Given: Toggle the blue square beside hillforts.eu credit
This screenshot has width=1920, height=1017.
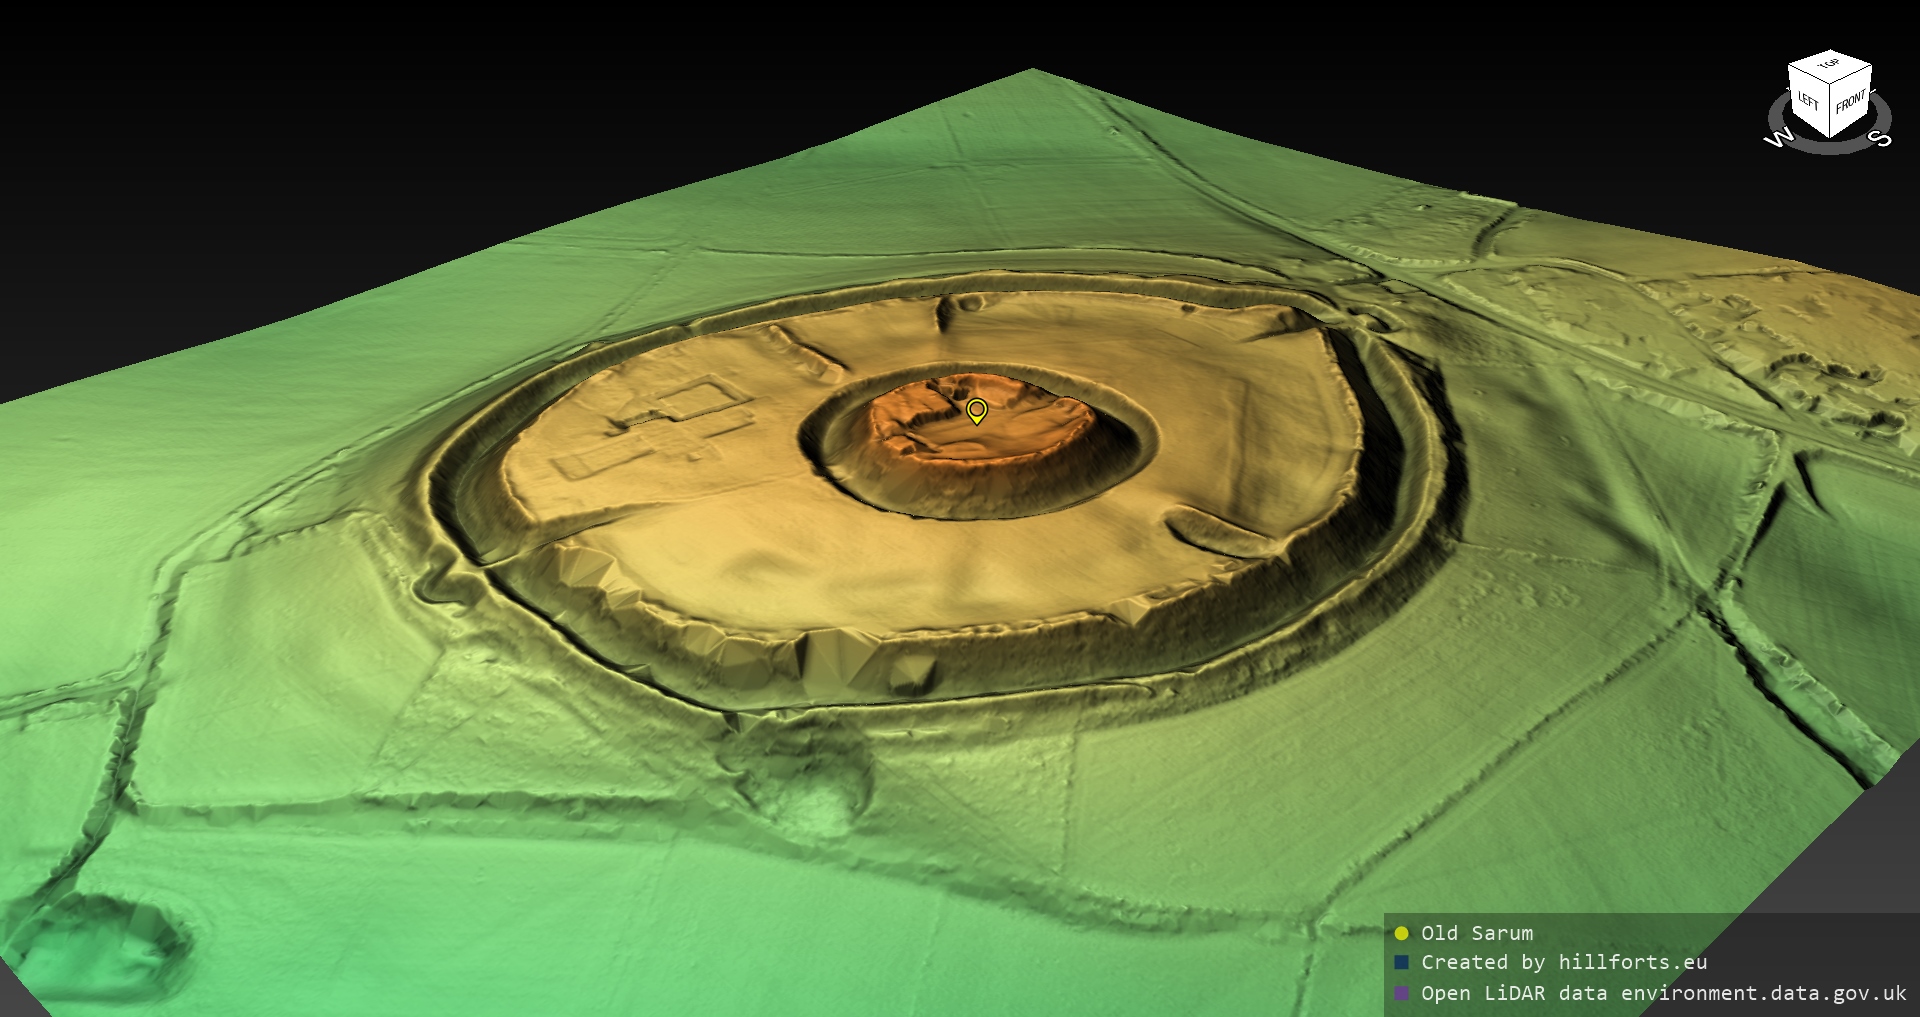Looking at the screenshot, I should 1401,962.
